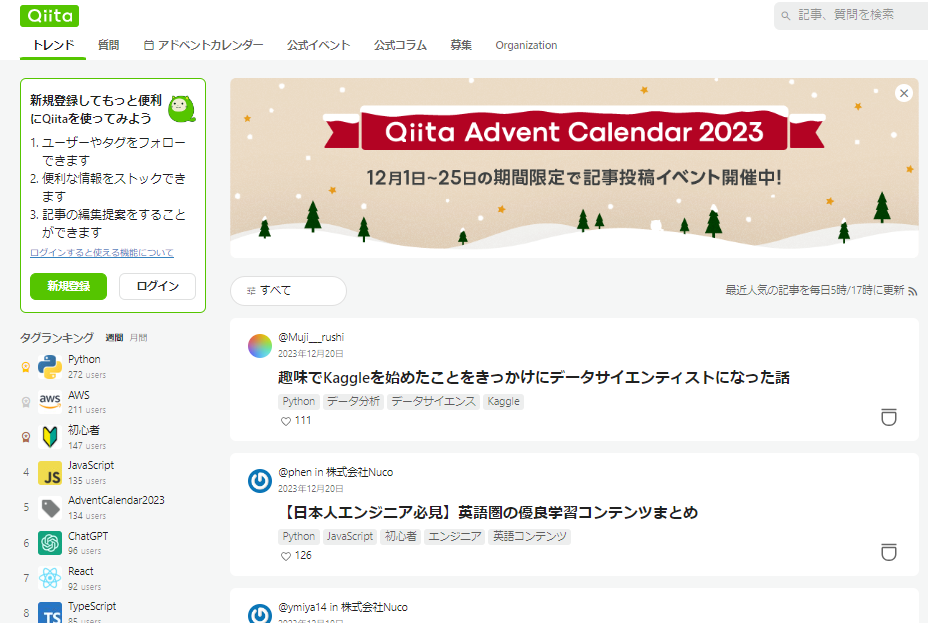This screenshot has height=623, width=928.
Task: Click the 記事、質問を検索 search field
Action: click(852, 15)
